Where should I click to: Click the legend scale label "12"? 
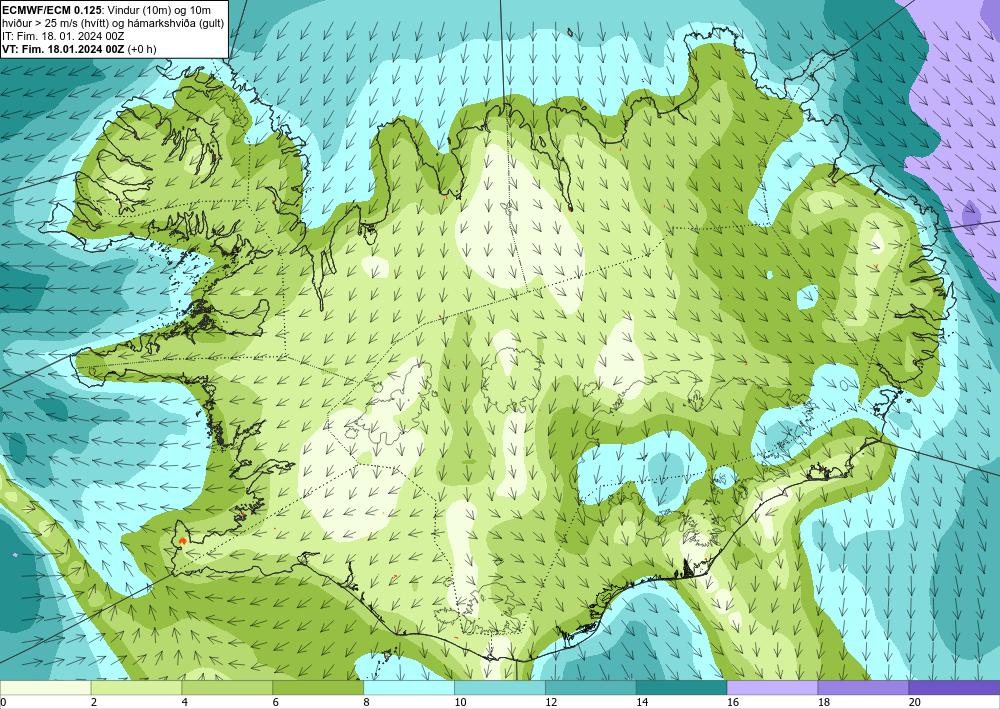pyautogui.click(x=551, y=703)
